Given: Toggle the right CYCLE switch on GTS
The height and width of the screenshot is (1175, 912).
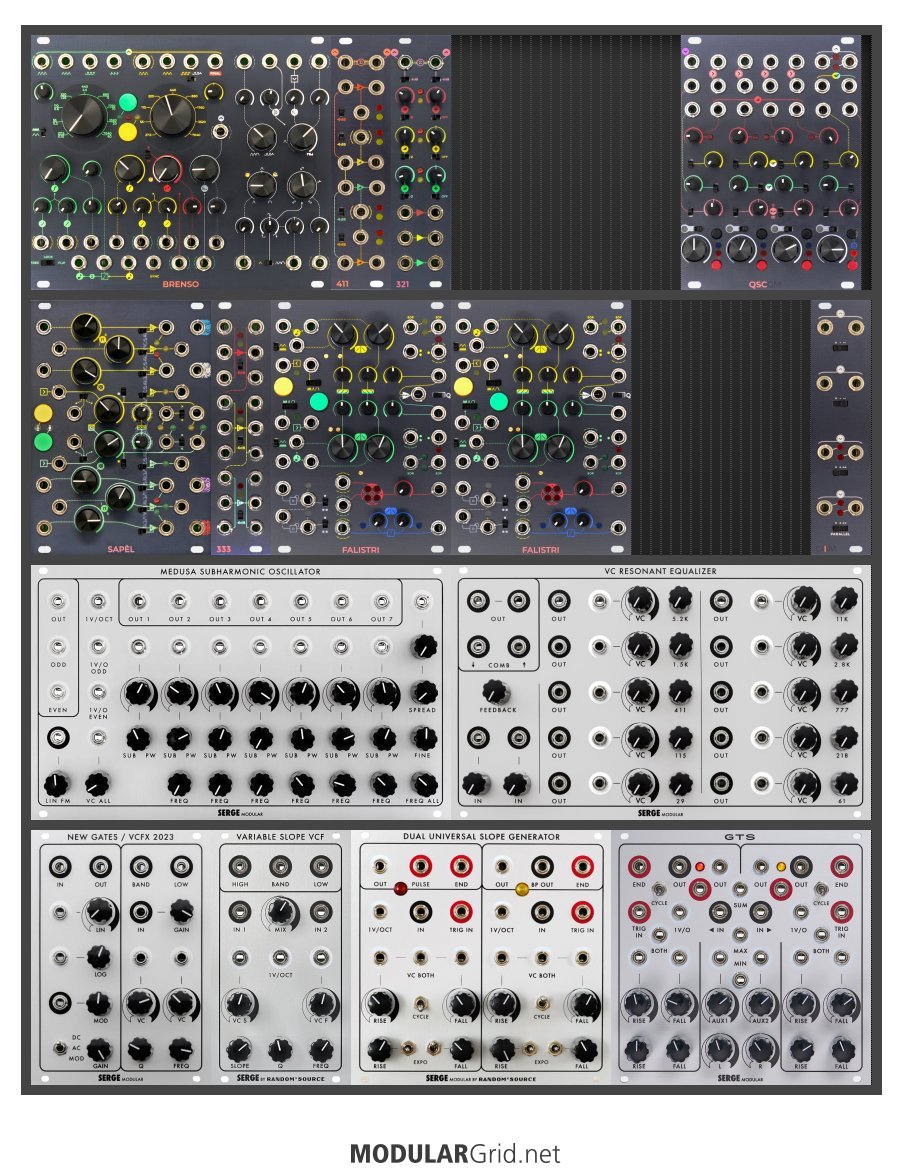Looking at the screenshot, I should (x=821, y=889).
